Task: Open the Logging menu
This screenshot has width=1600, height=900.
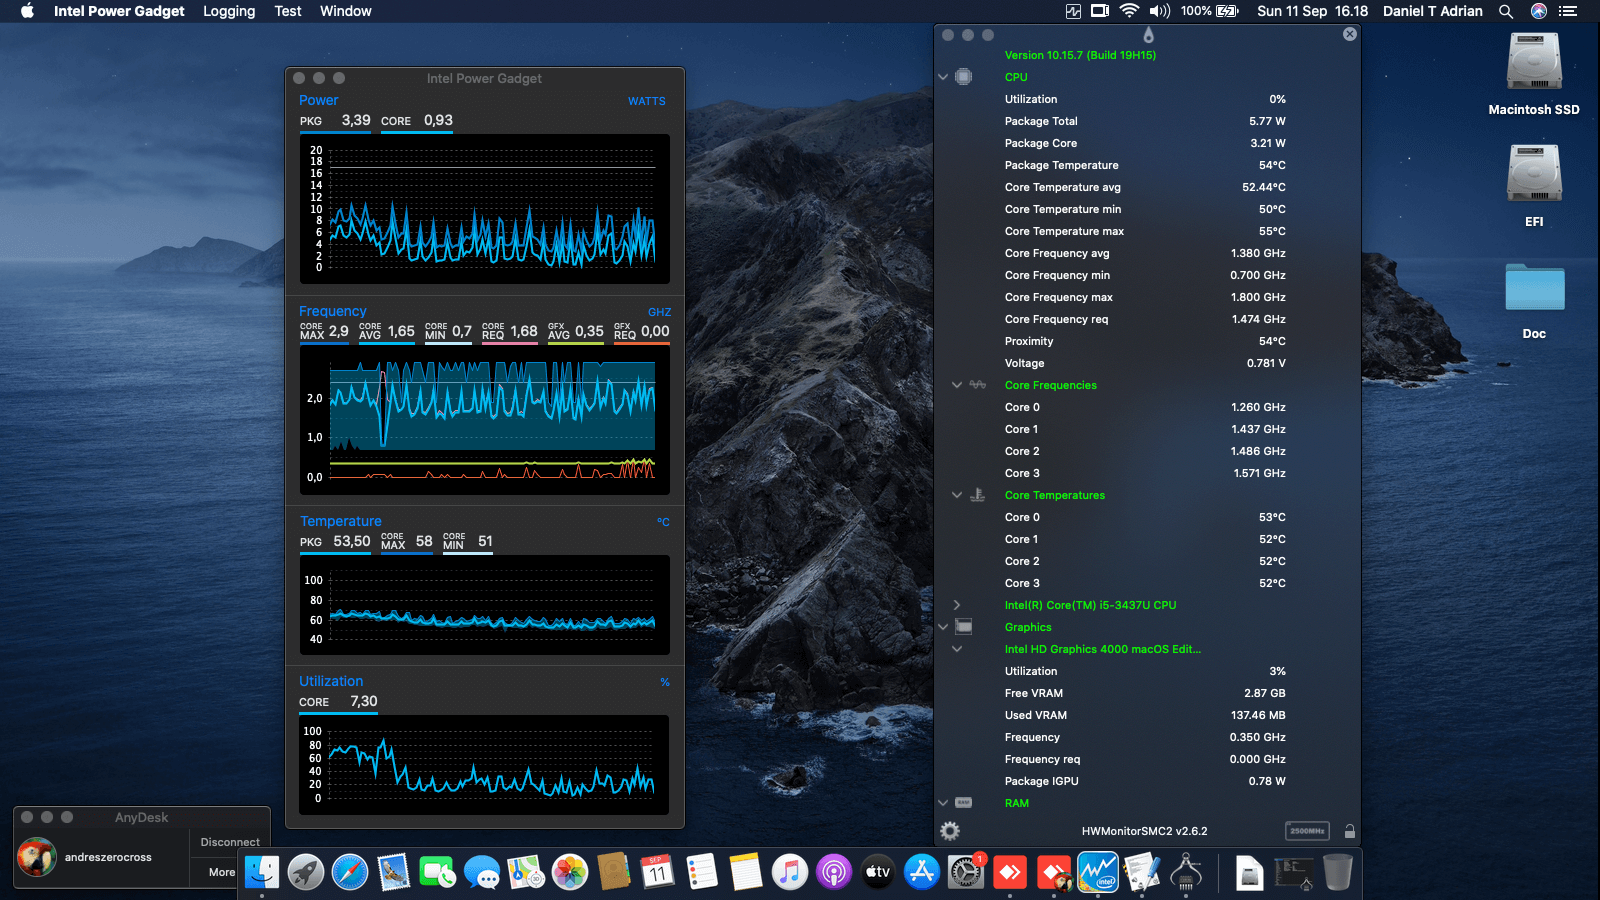Action: (229, 11)
